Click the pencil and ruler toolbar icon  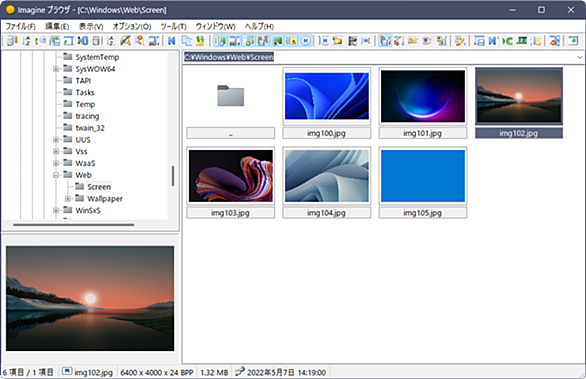[x=126, y=41]
